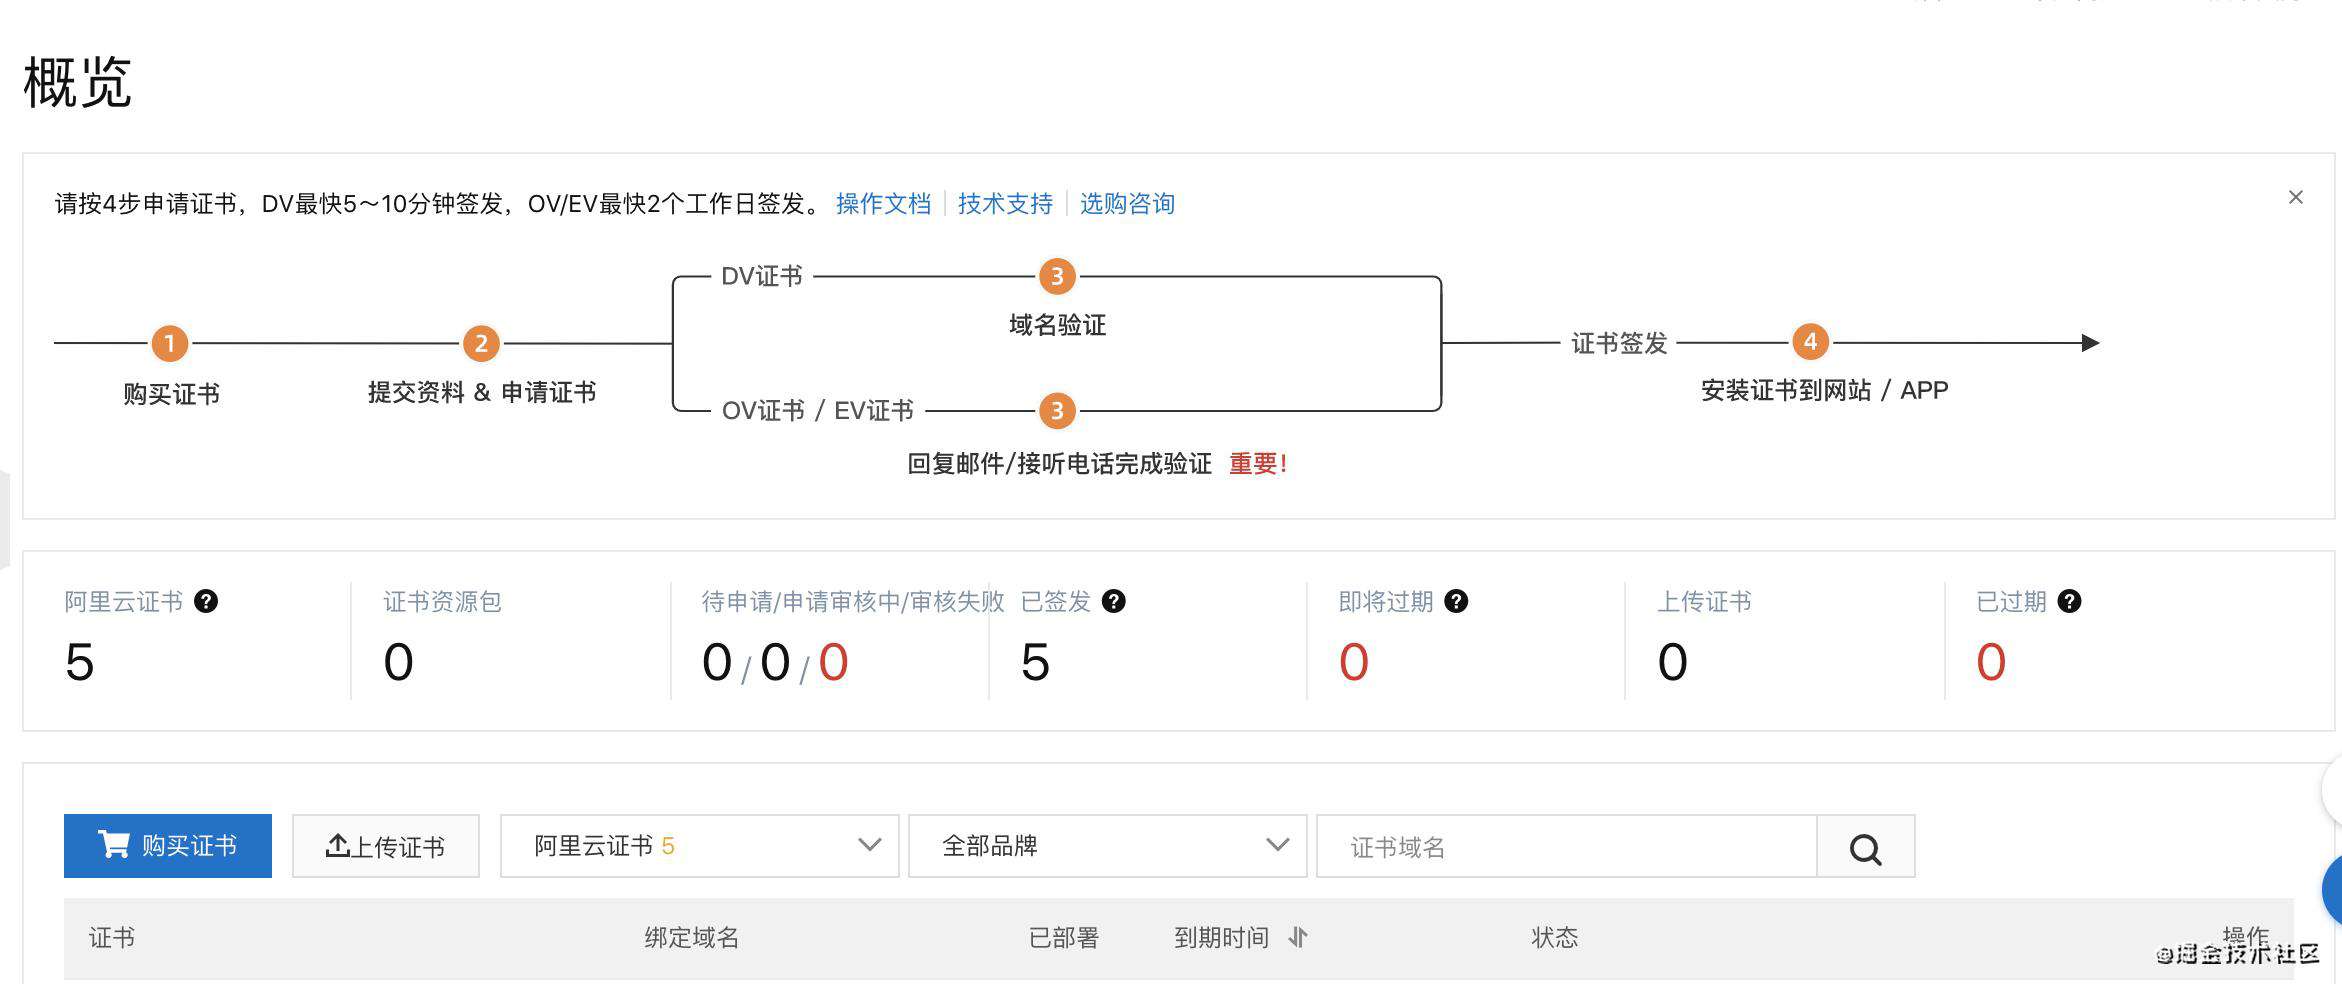This screenshot has height=984, width=2342.
Task: Click the red 重要! text
Action: [x=1258, y=463]
